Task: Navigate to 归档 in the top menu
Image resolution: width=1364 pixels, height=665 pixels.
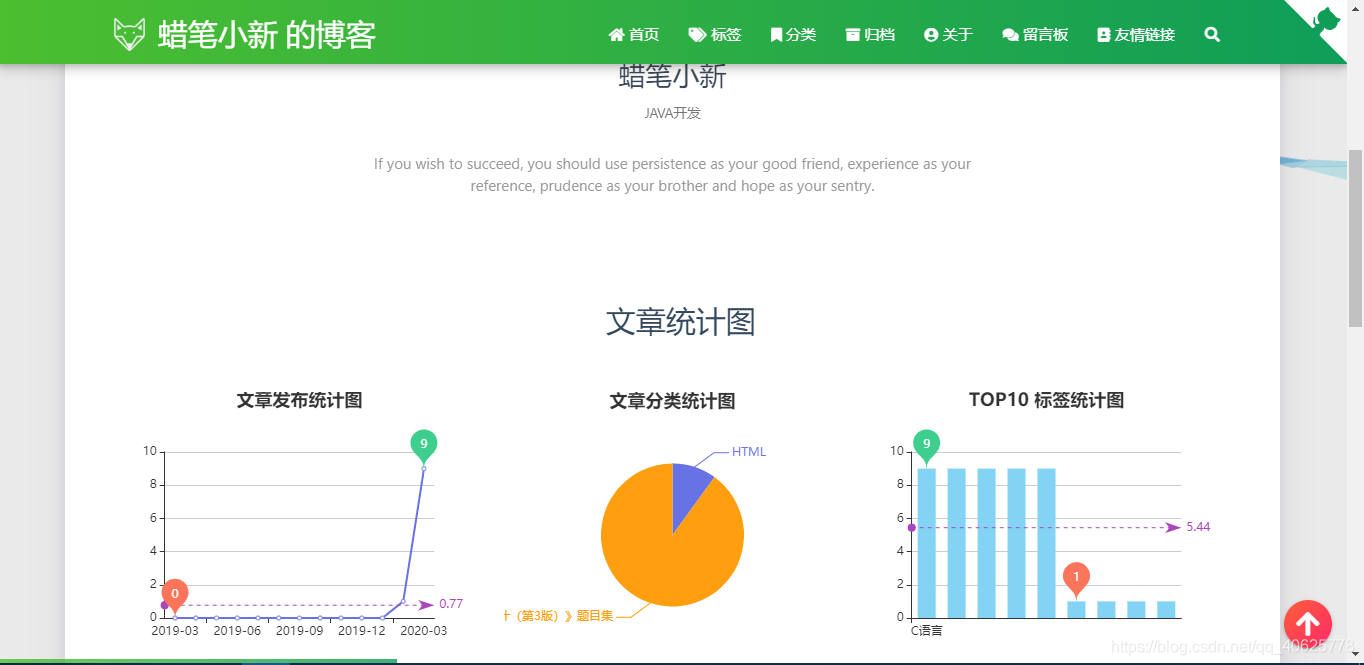Action: [x=878, y=34]
